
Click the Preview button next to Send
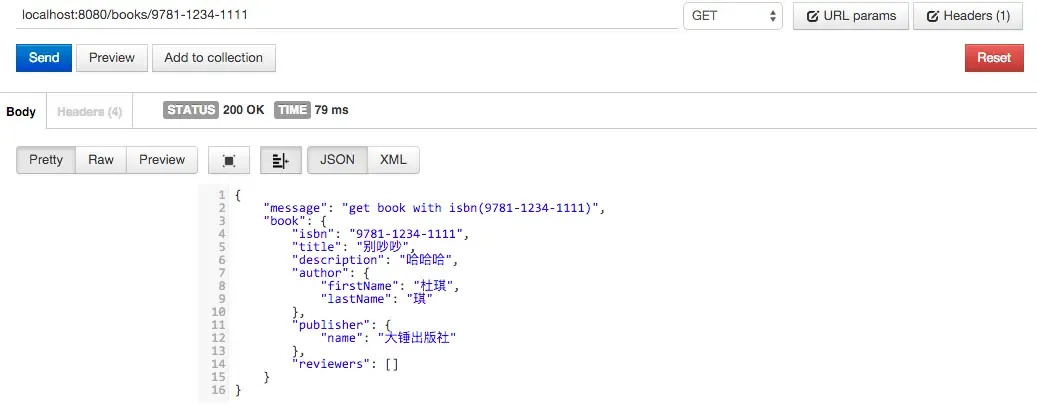[111, 58]
